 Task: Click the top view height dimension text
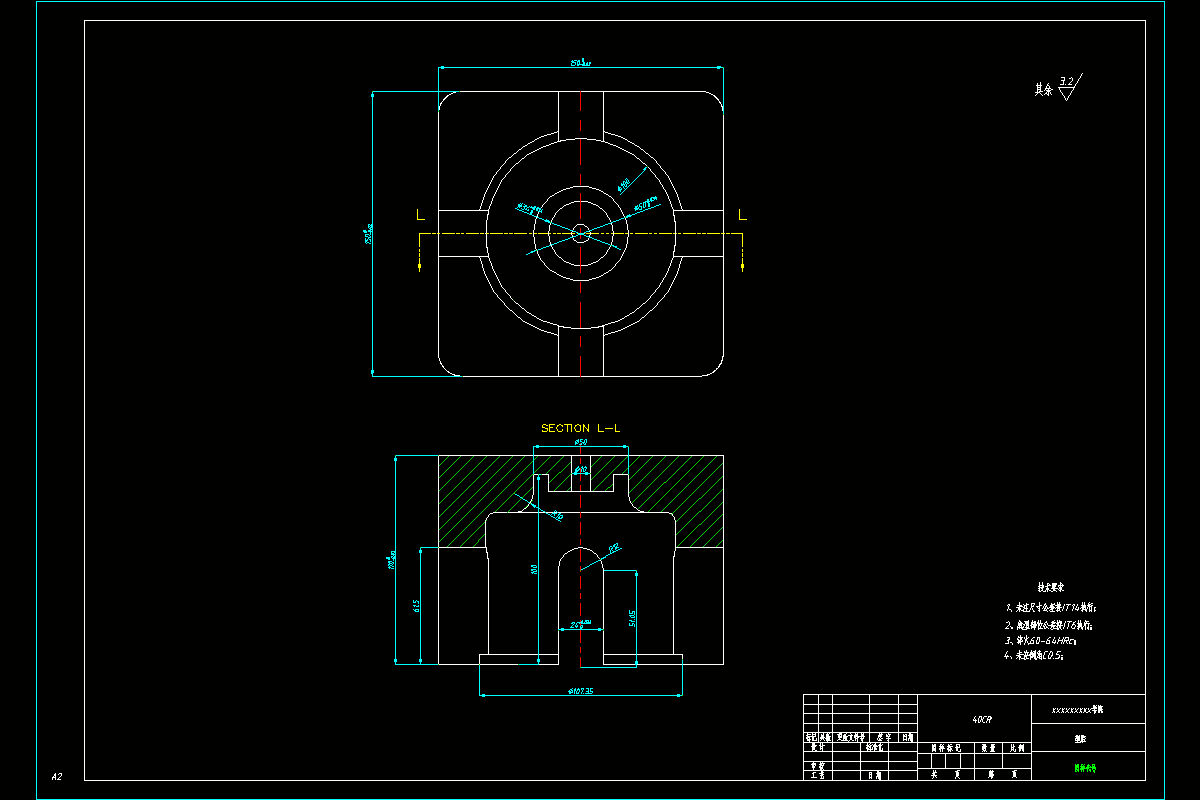click(367, 234)
